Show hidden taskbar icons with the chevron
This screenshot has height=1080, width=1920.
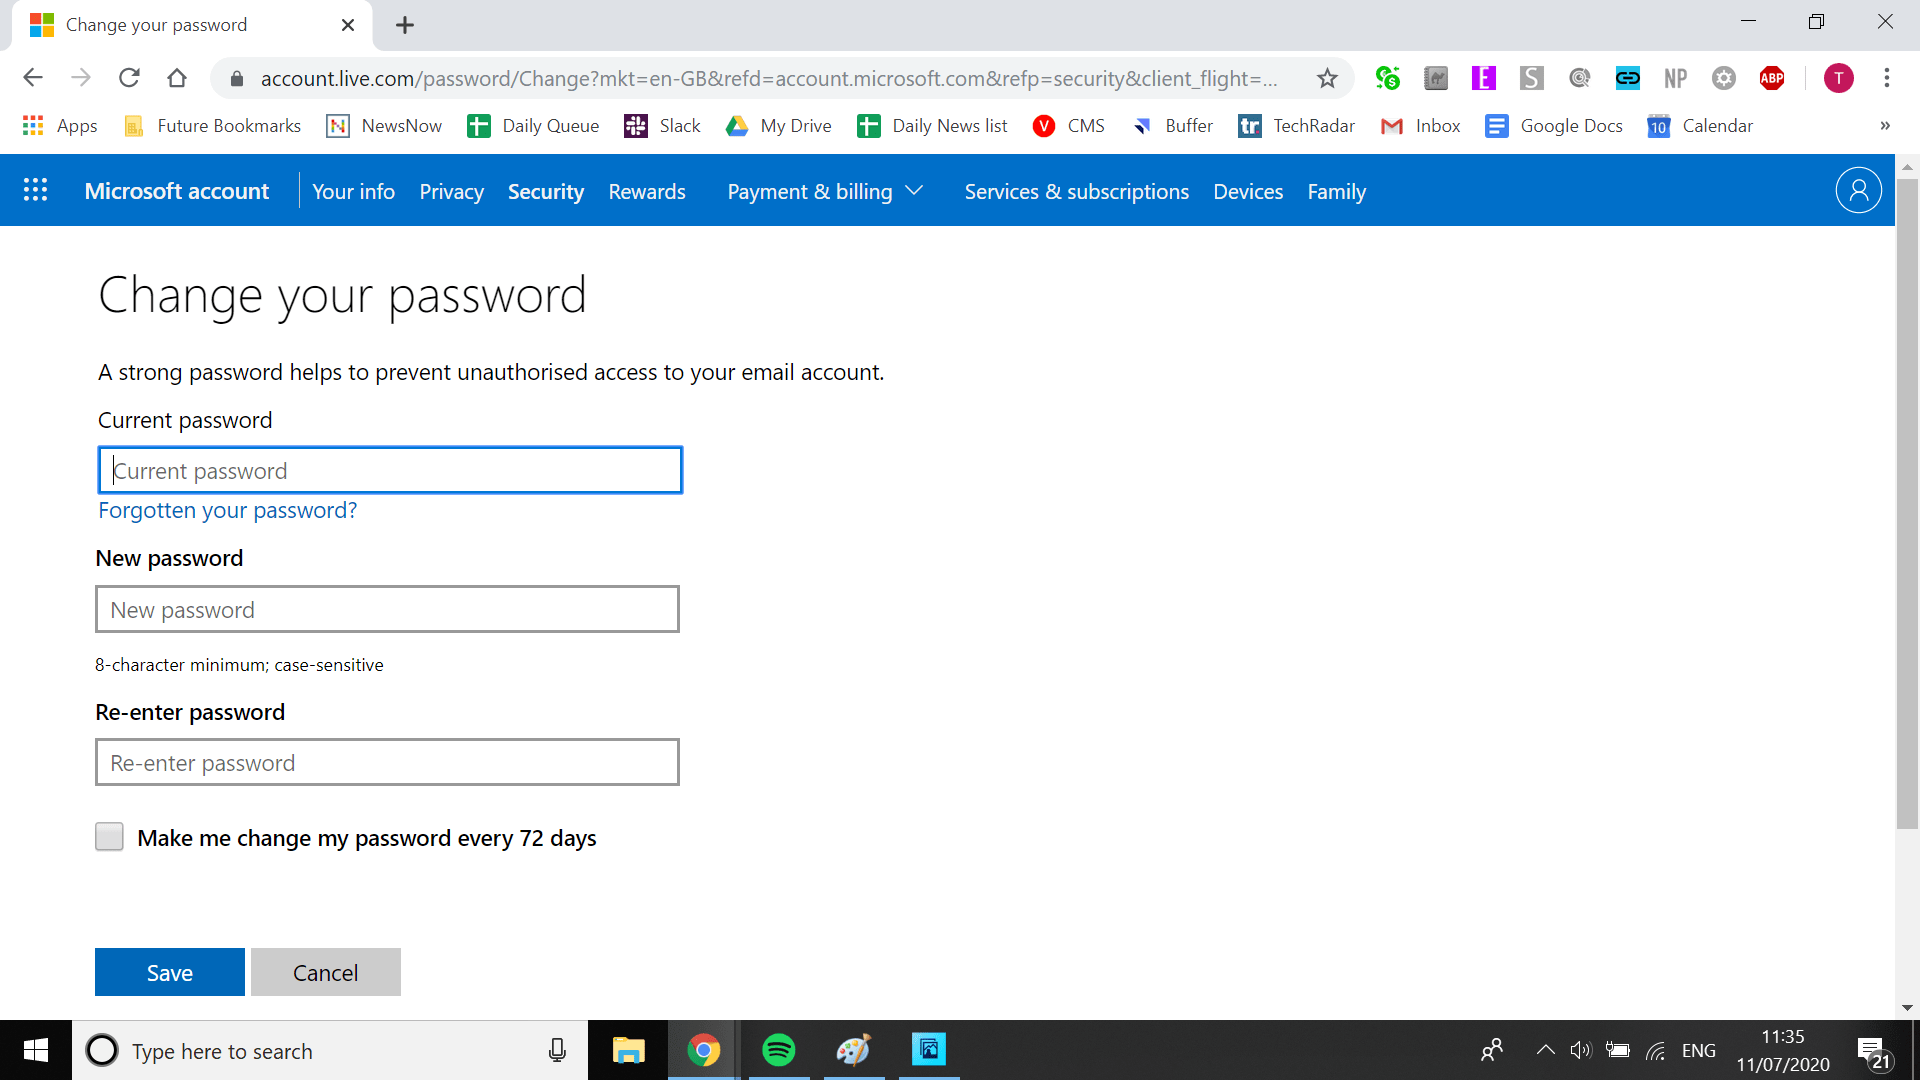pyautogui.click(x=1545, y=1050)
